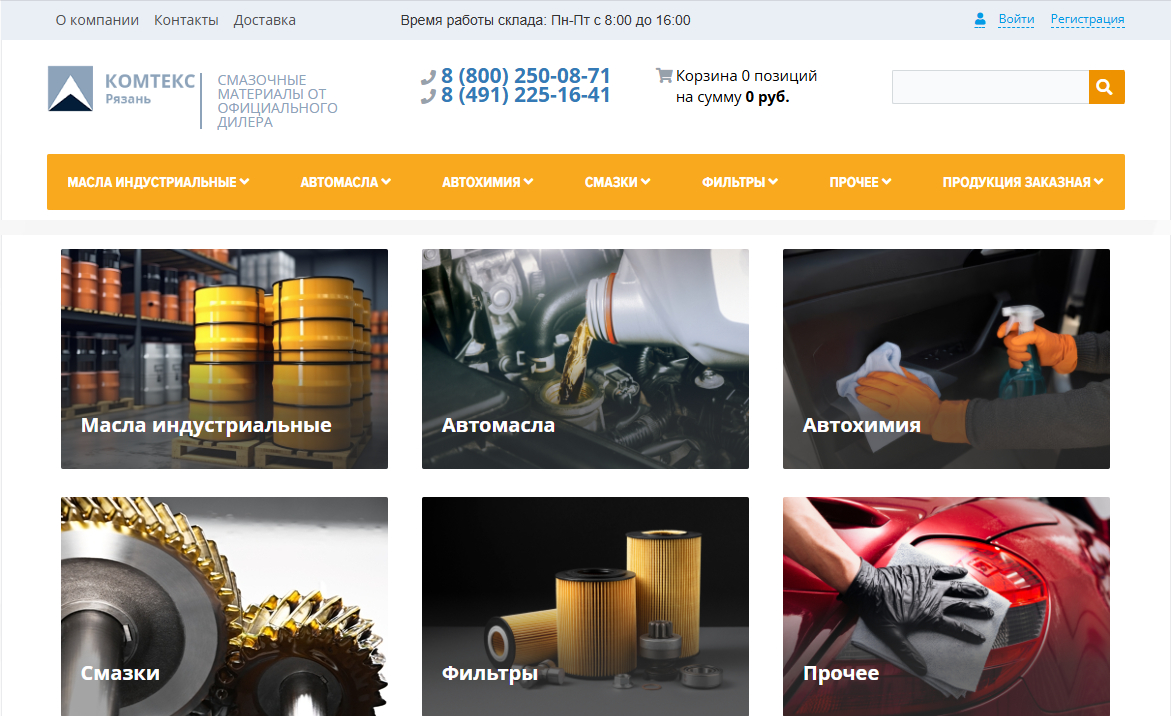Expand the Автомасла menu chevron
The image size is (1171, 716).
pos(386,181)
